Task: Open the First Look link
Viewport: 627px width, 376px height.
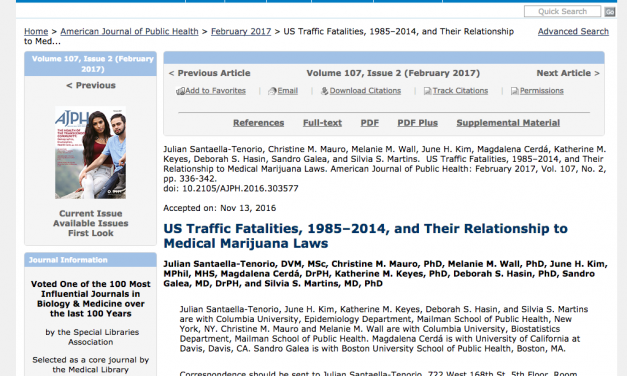Action: [x=91, y=233]
